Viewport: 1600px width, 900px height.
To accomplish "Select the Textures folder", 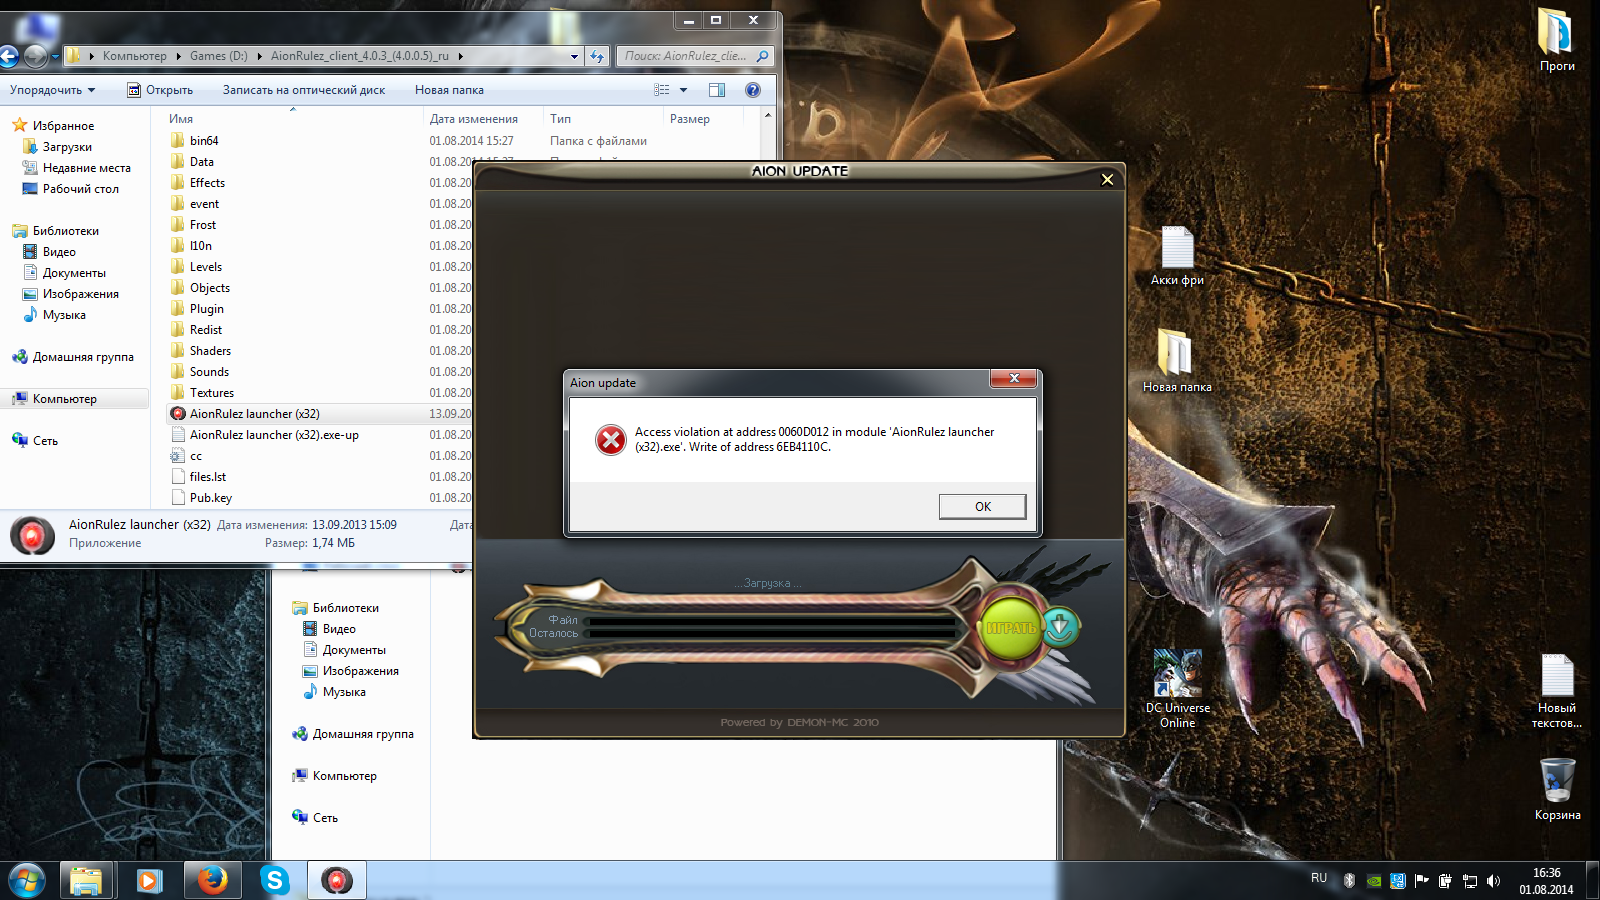I will [212, 393].
